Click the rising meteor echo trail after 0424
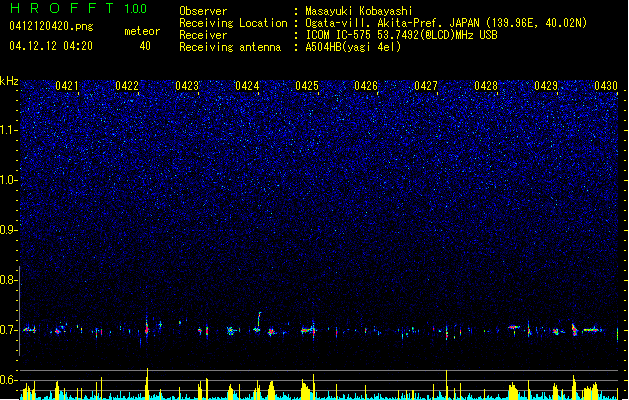The width and height of the screenshot is (629, 400). pyautogui.click(x=259, y=321)
